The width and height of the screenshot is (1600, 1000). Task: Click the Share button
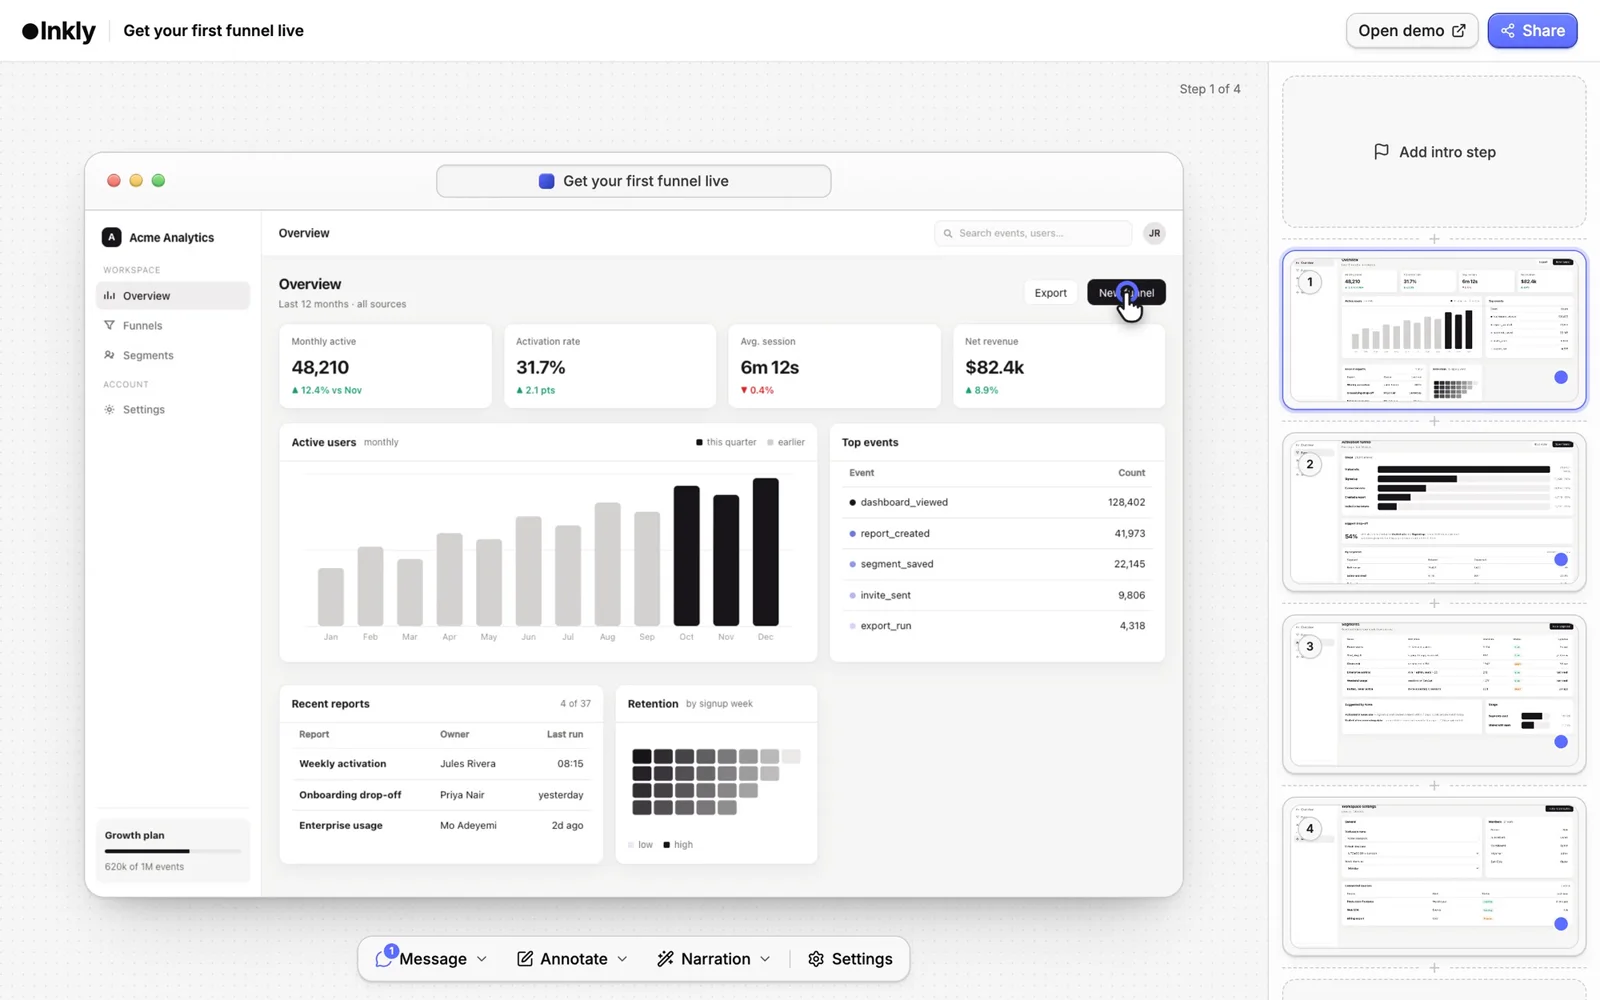1532,31
